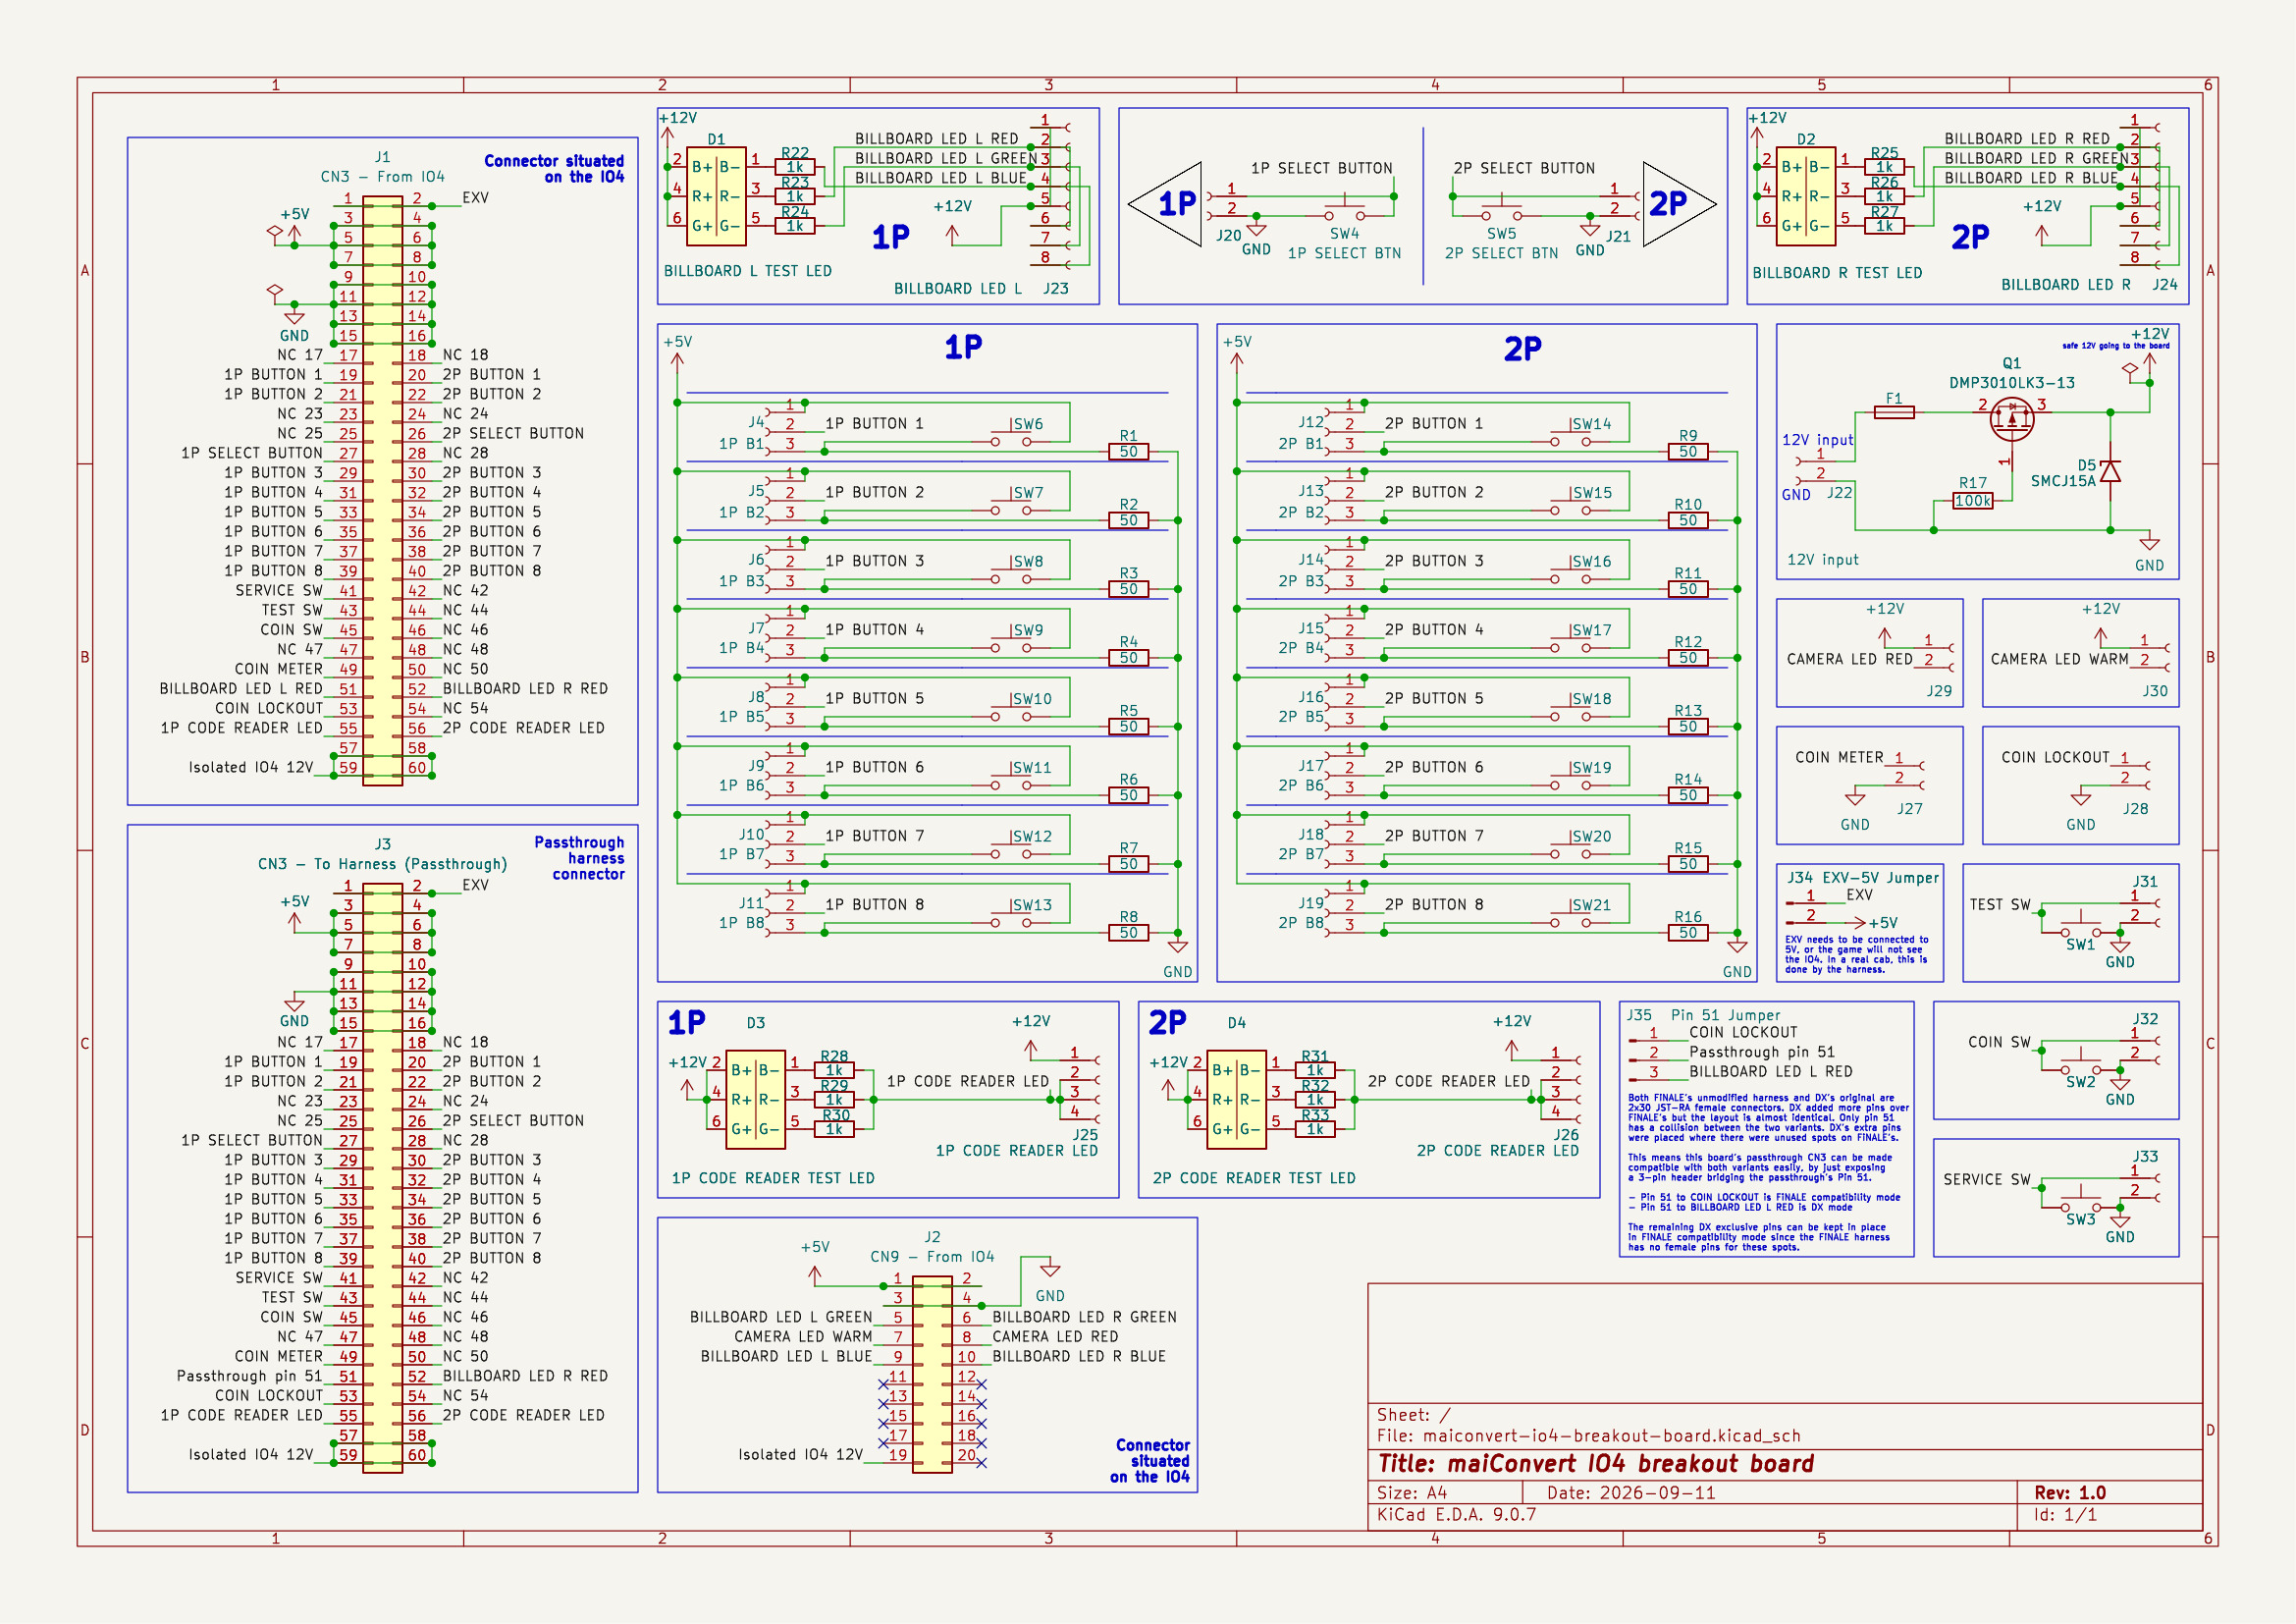The image size is (2296, 1624).
Task: Click 'BILLBOARD L TEST LED' label
Action: pyautogui.click(x=748, y=271)
